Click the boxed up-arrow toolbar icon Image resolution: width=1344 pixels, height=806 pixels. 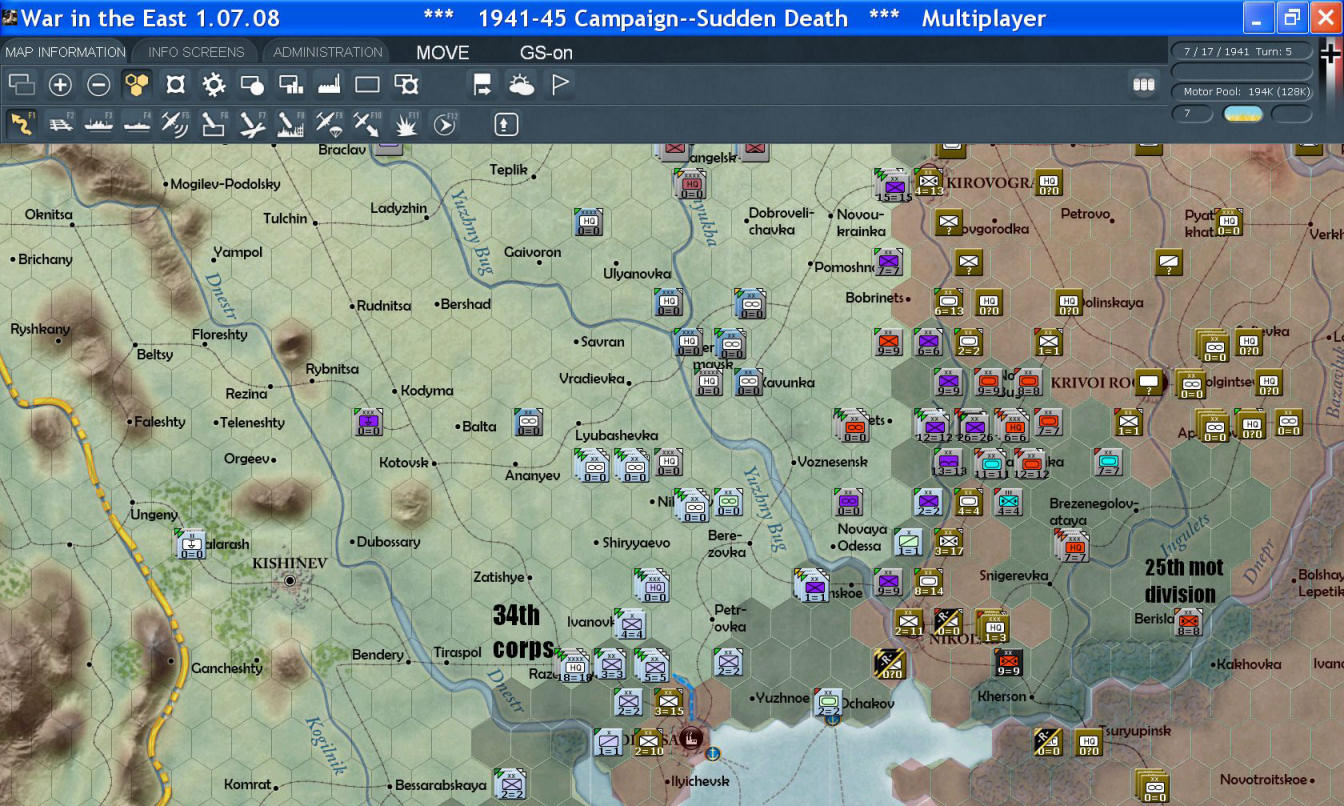pyautogui.click(x=506, y=123)
